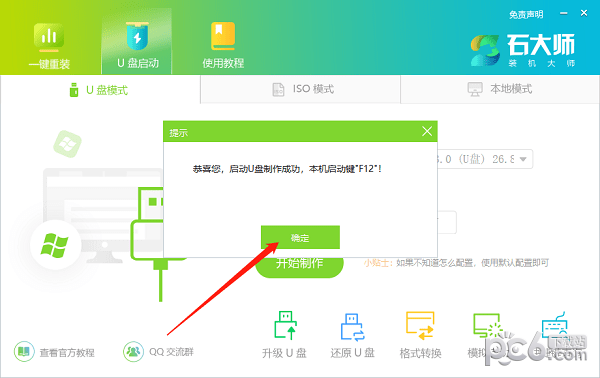Screen dimensions: 600x378
Task: Open the 一键重装 section icon
Action: [x=49, y=37]
